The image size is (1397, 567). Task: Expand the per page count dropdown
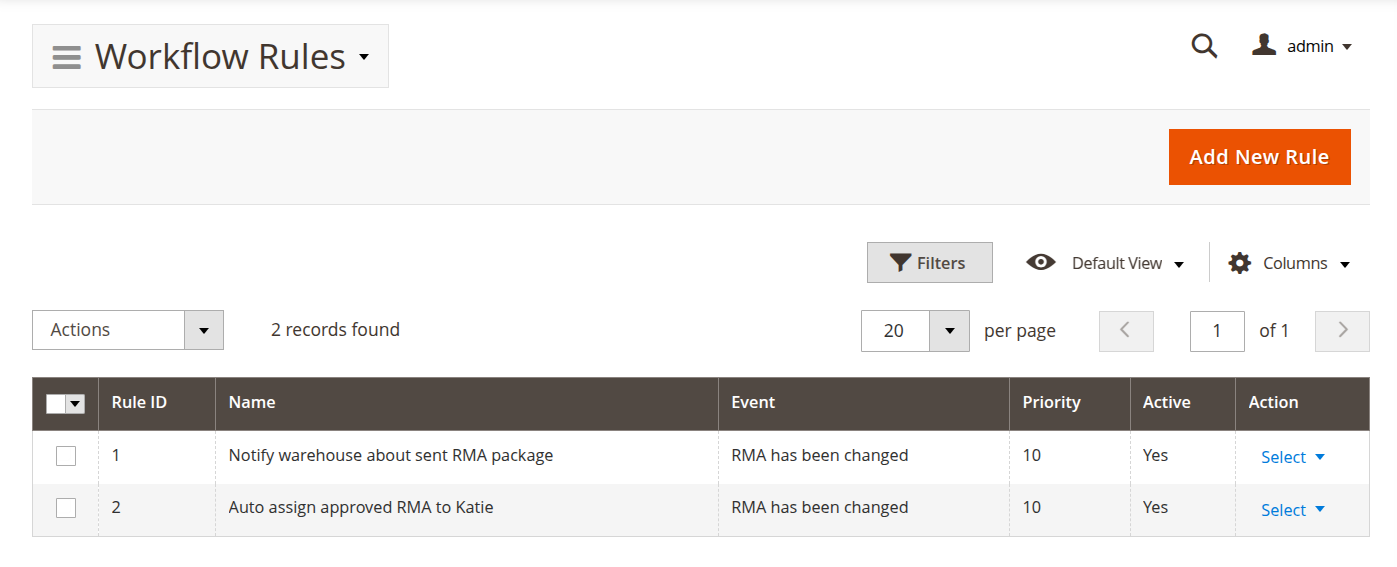coord(949,331)
